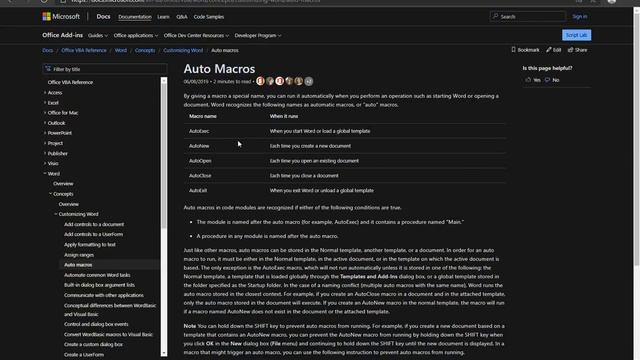The image size is (640, 360).
Task: Click the Sign in link
Action: [x=580, y=16]
